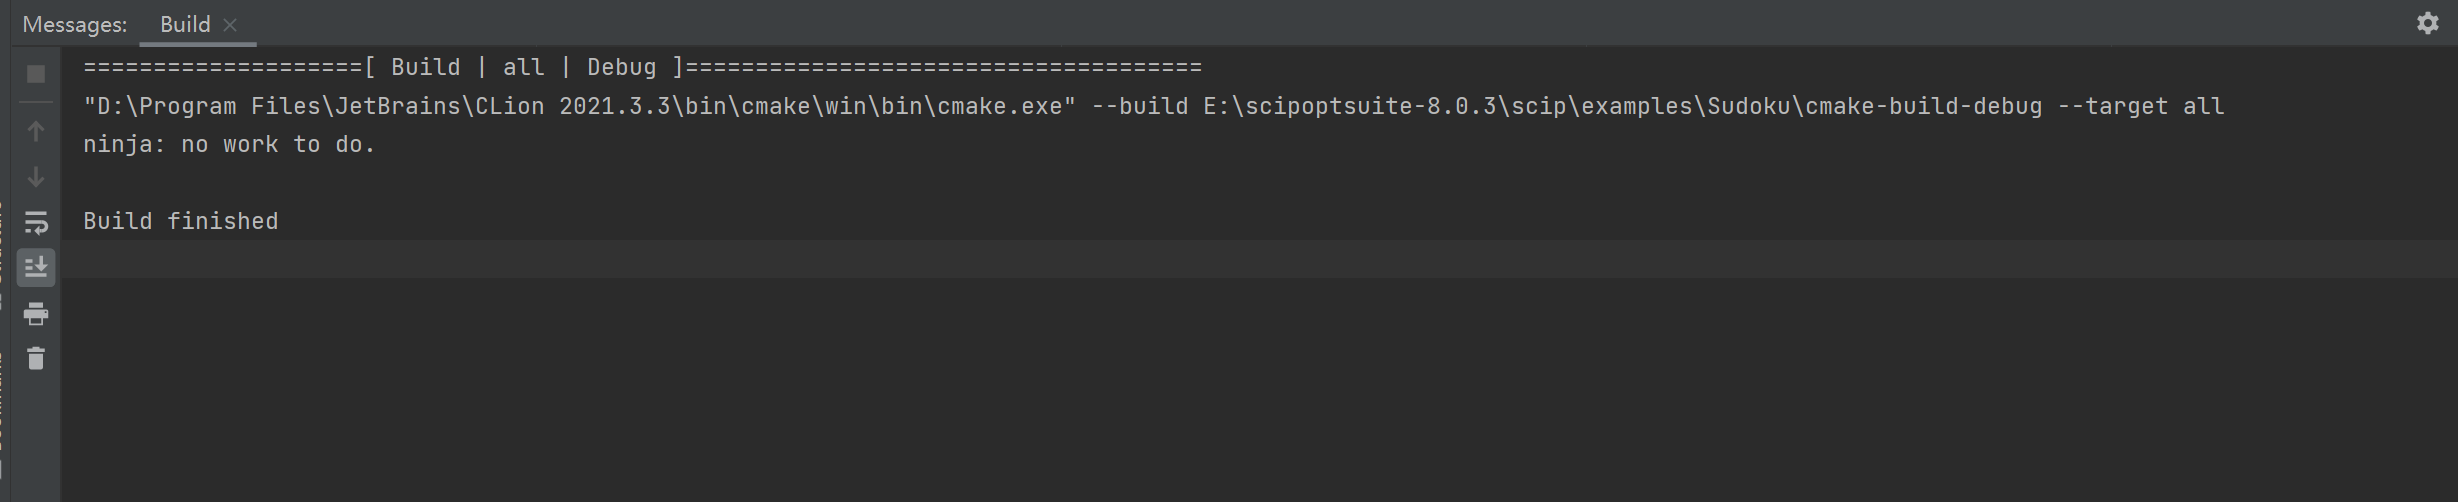The image size is (2458, 502).
Task: Click the word Debug in the build header
Action: coord(621,68)
